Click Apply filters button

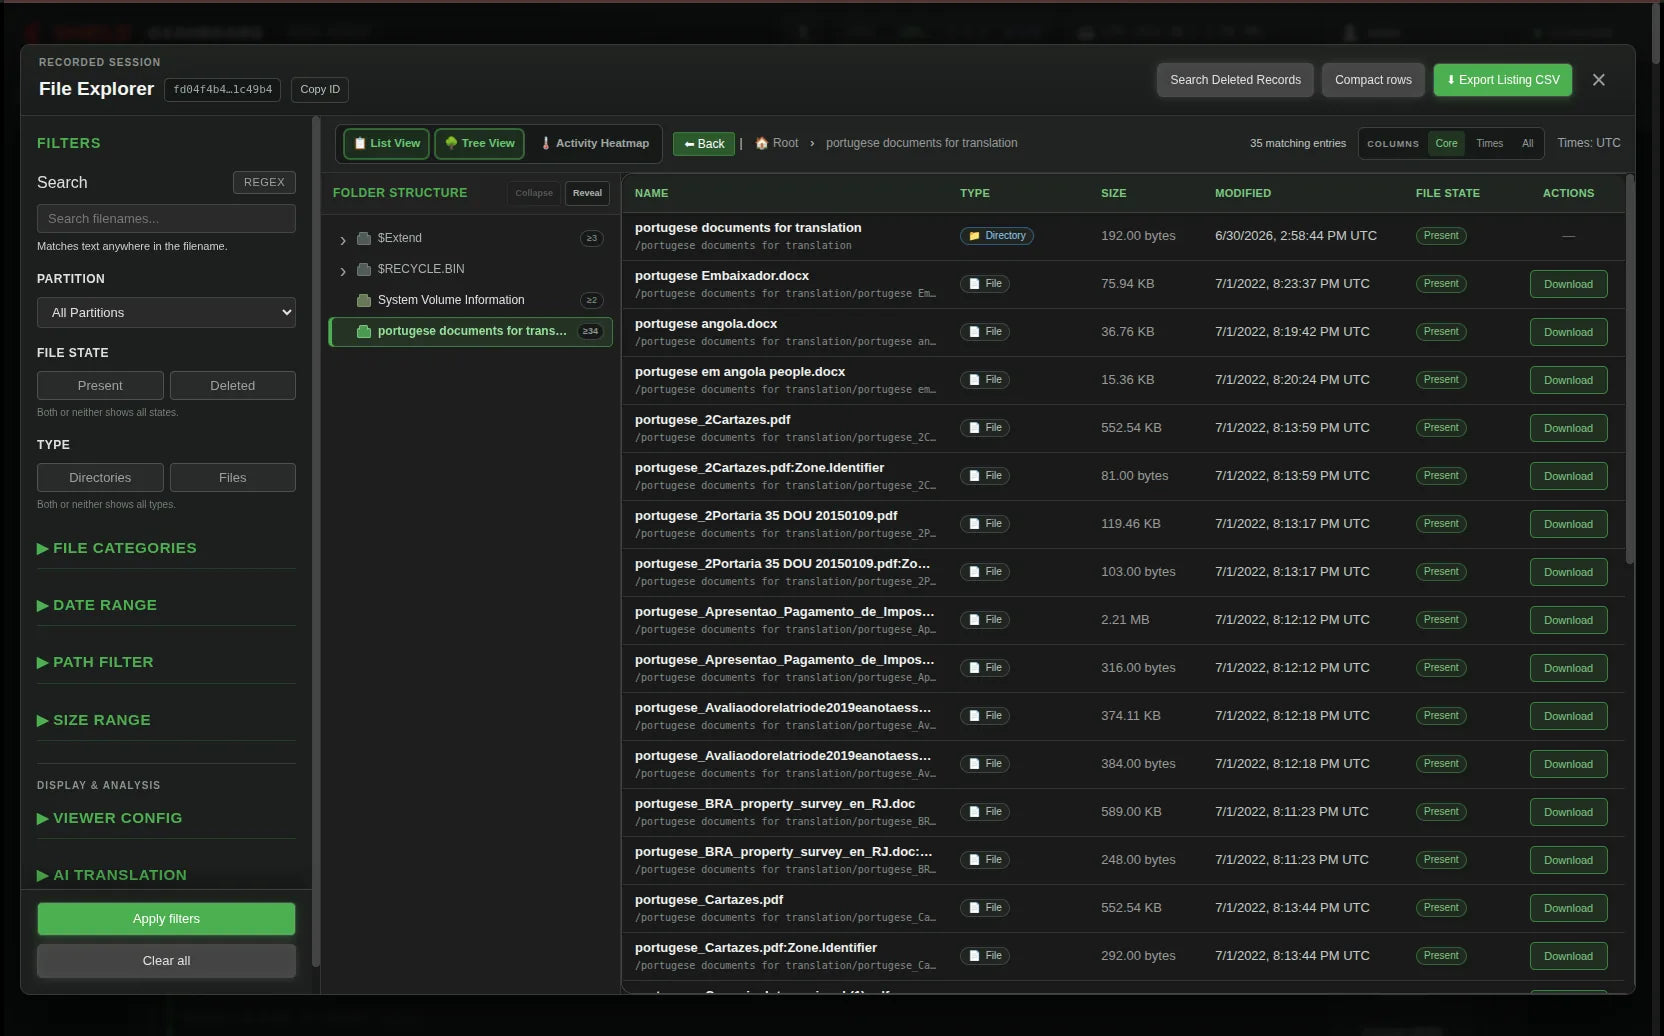tap(166, 919)
